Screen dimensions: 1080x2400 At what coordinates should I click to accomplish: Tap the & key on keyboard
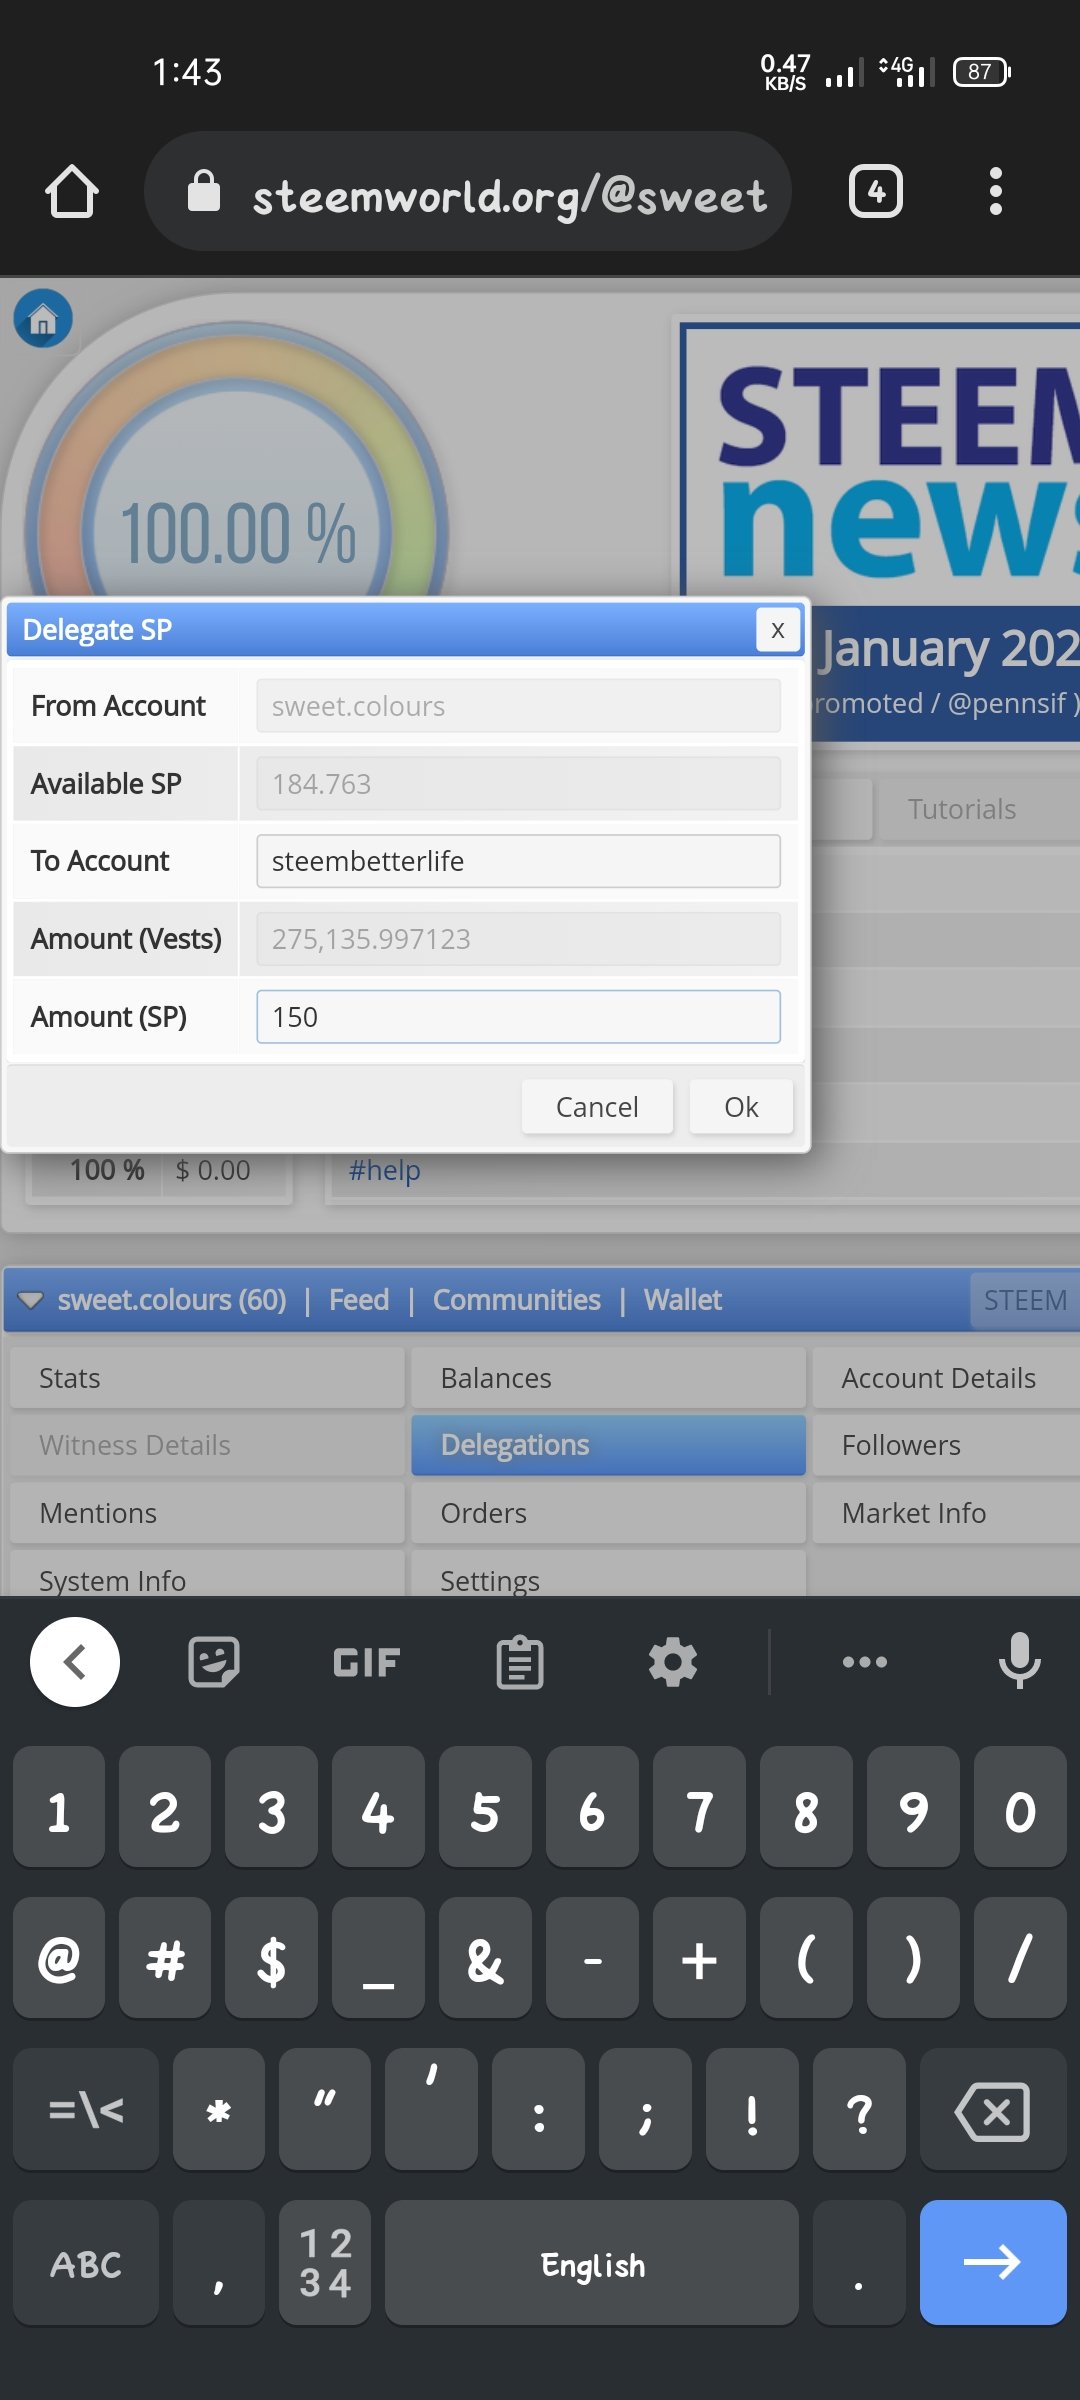(485, 1958)
